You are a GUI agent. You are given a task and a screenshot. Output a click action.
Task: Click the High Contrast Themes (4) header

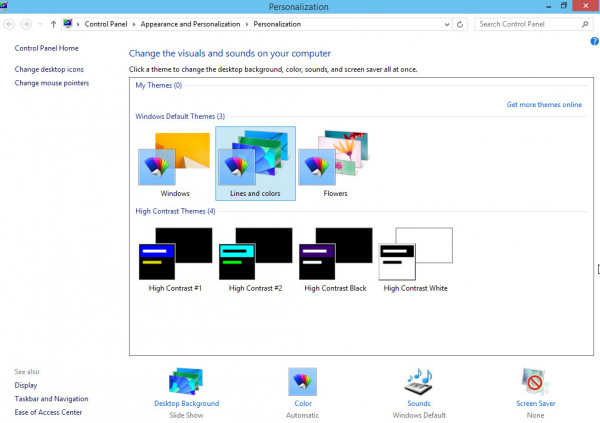click(175, 211)
